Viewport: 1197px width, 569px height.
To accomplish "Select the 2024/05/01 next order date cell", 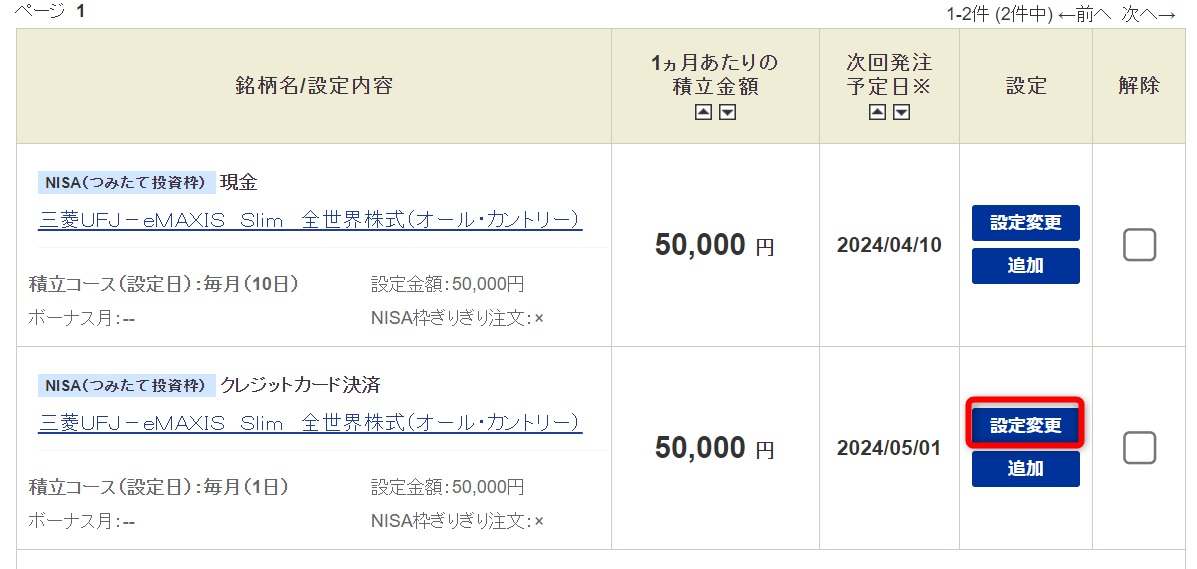I will 889,448.
